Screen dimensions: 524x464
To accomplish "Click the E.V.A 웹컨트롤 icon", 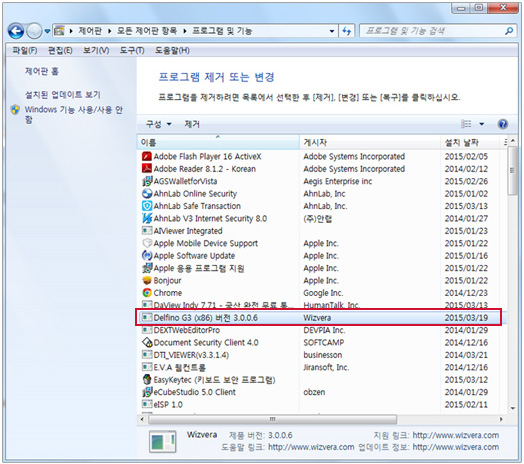I will 147,367.
